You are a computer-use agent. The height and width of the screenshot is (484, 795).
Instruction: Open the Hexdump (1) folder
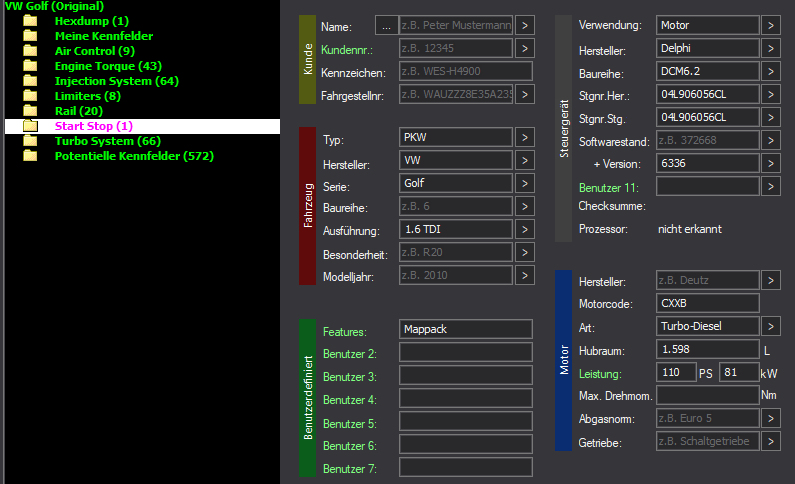coord(92,21)
